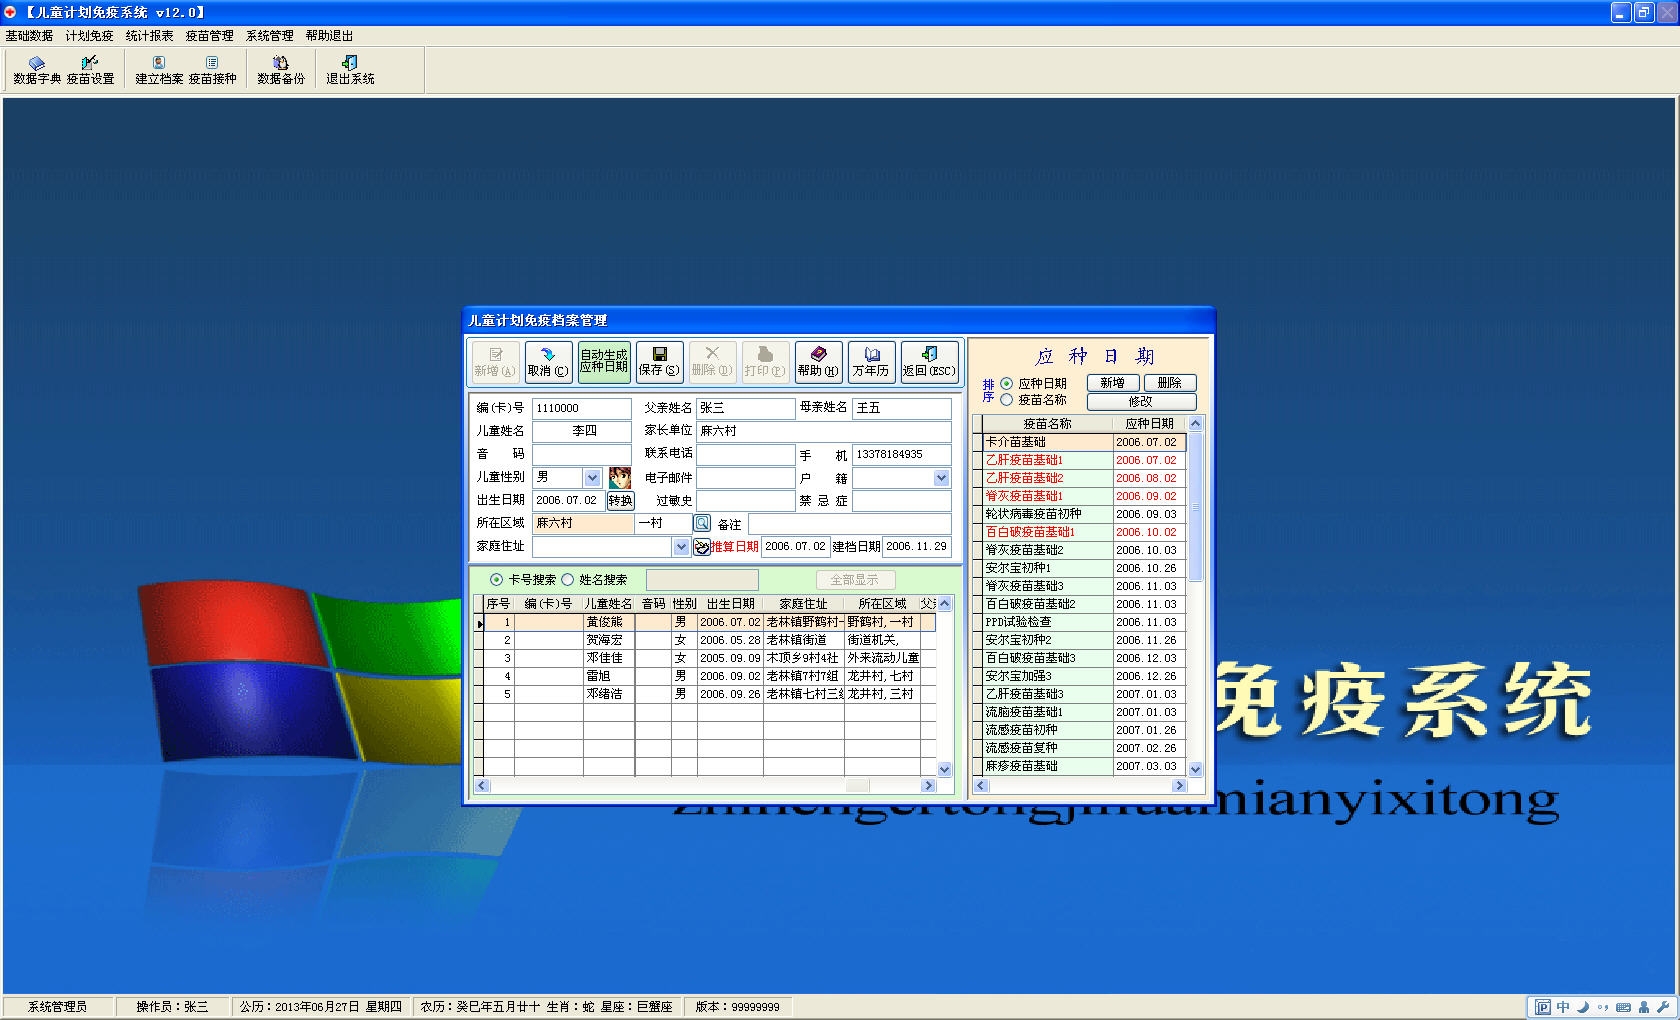The image size is (1680, 1020).
Task: Click the magnifier lookup icon beside 一村
Action: pos(702,523)
